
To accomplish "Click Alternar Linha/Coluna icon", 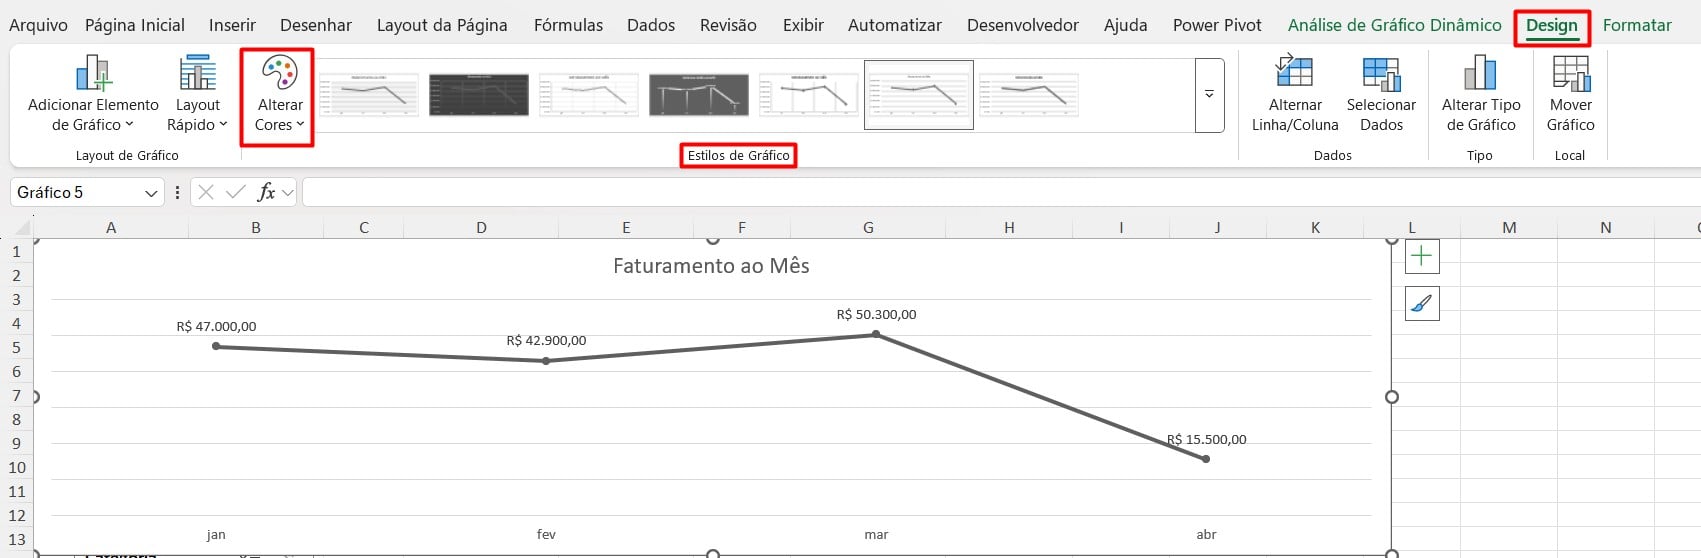I will coord(1294,74).
